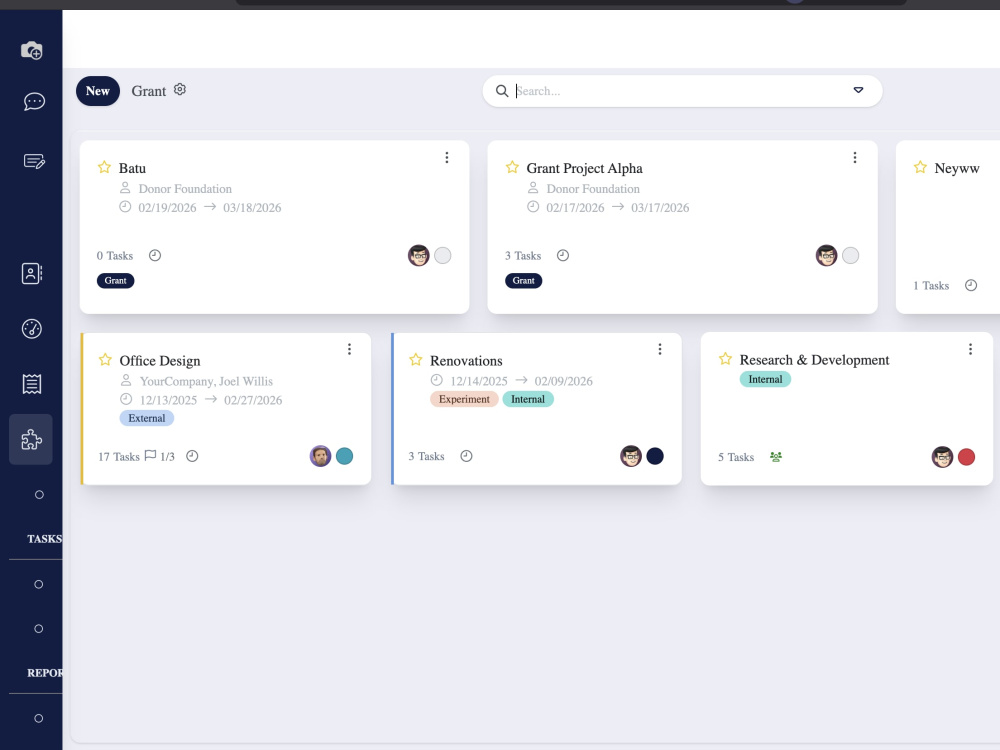
Task: Click user avatar on Batu card
Action: pyautogui.click(x=418, y=255)
